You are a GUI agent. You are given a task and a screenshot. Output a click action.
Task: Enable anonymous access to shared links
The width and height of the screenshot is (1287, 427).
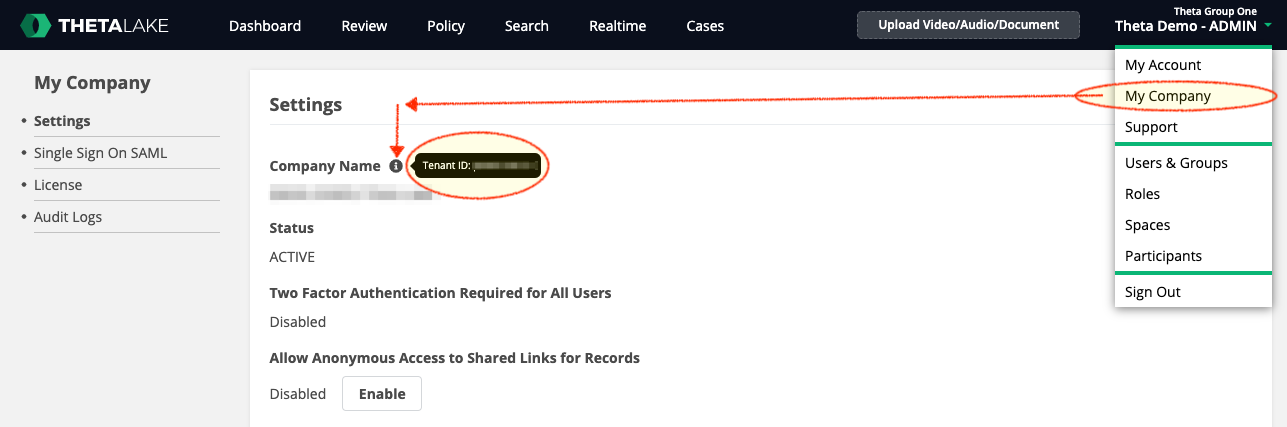click(x=382, y=394)
